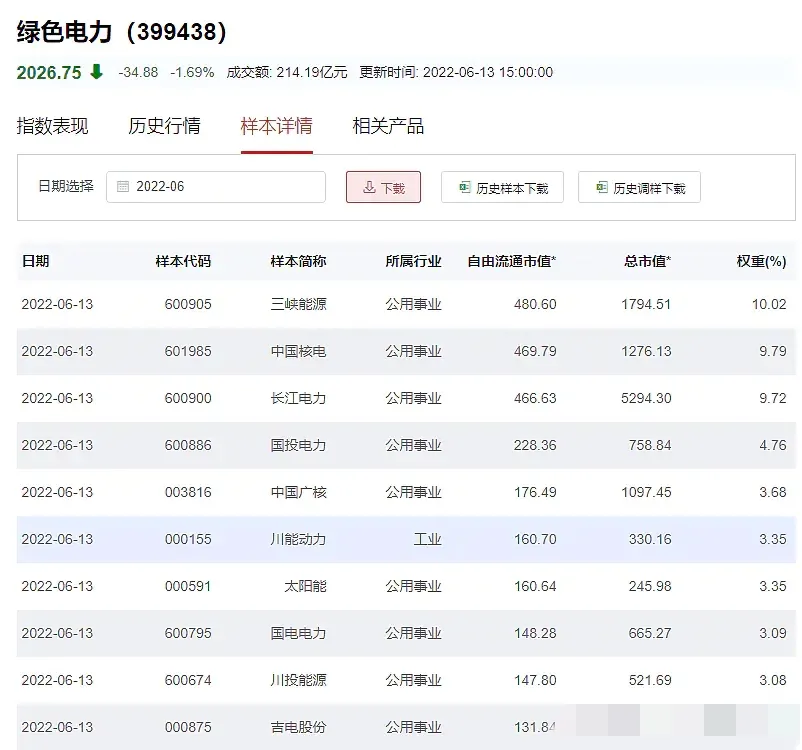This screenshot has height=750, width=802.
Task: Click the 9.72 weight value
Action: (x=772, y=399)
